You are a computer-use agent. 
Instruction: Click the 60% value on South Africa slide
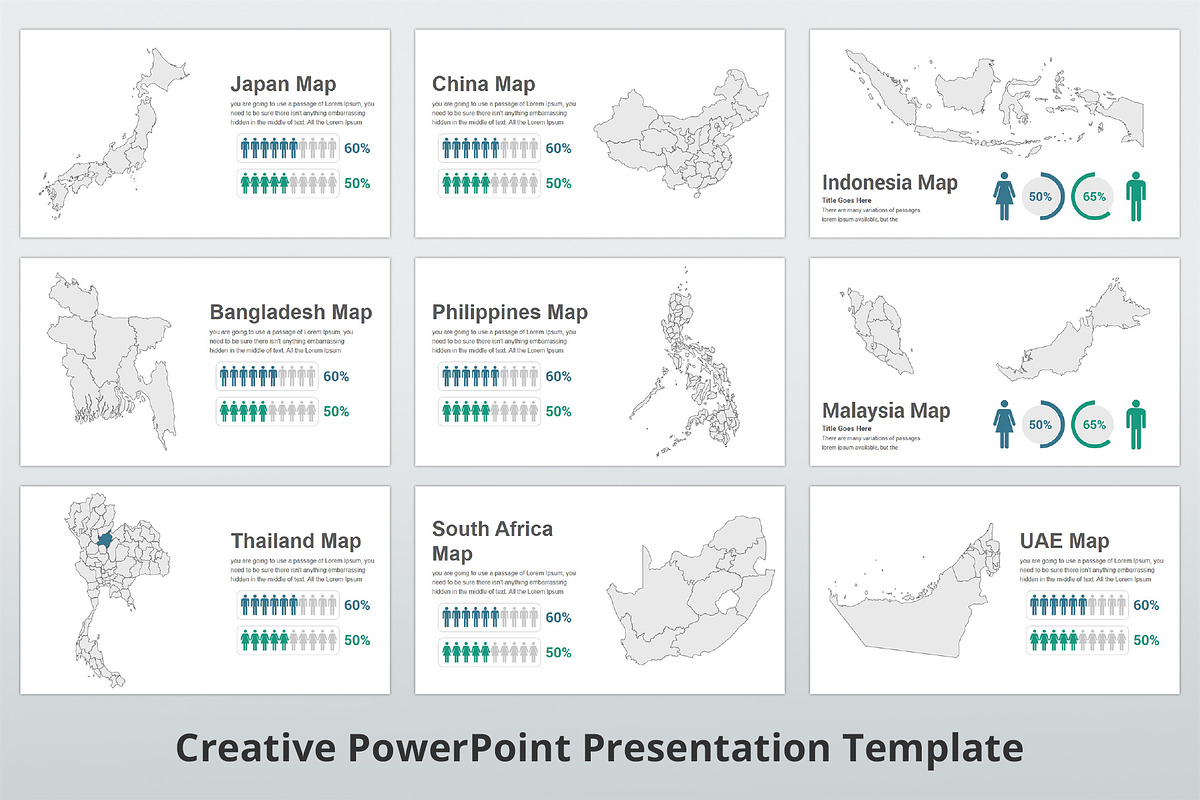[x=559, y=618]
